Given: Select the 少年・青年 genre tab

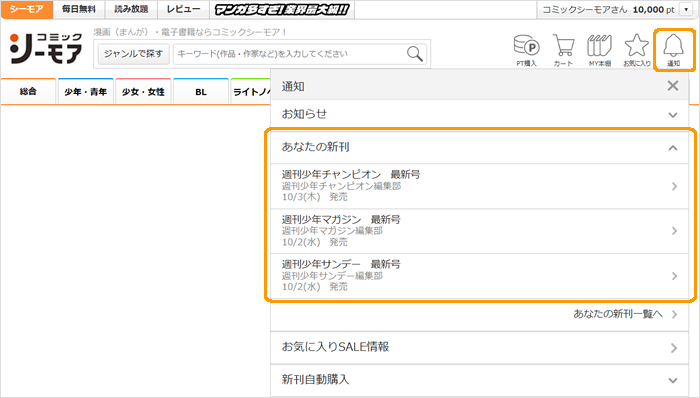Looking at the screenshot, I should pos(86,91).
